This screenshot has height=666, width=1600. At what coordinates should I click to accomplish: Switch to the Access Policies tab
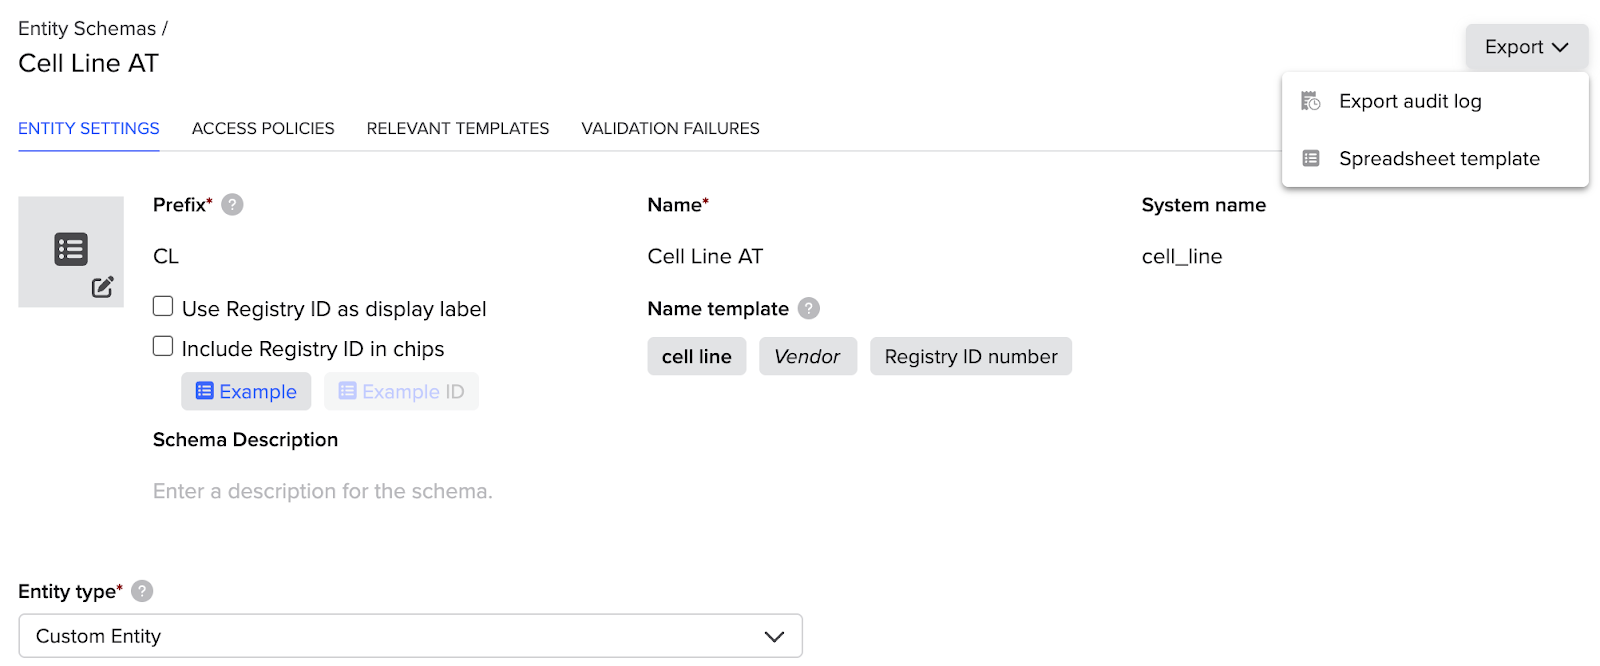pos(263,128)
